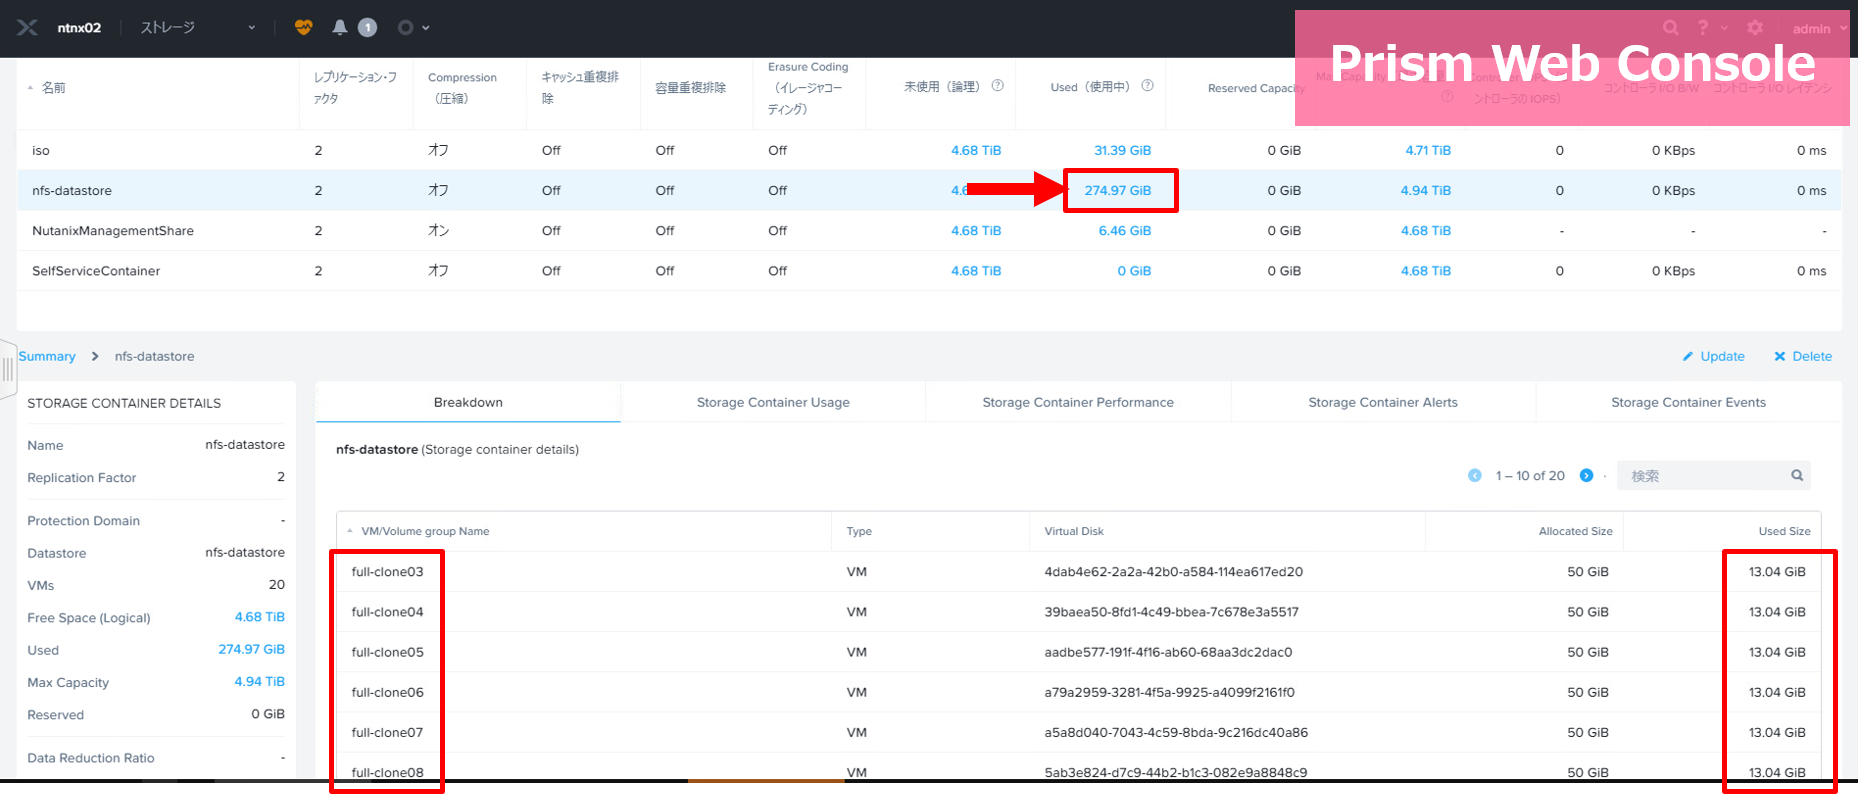This screenshot has width=1858, height=805.
Task: Switch to the Breakdown tab
Action: click(x=468, y=403)
